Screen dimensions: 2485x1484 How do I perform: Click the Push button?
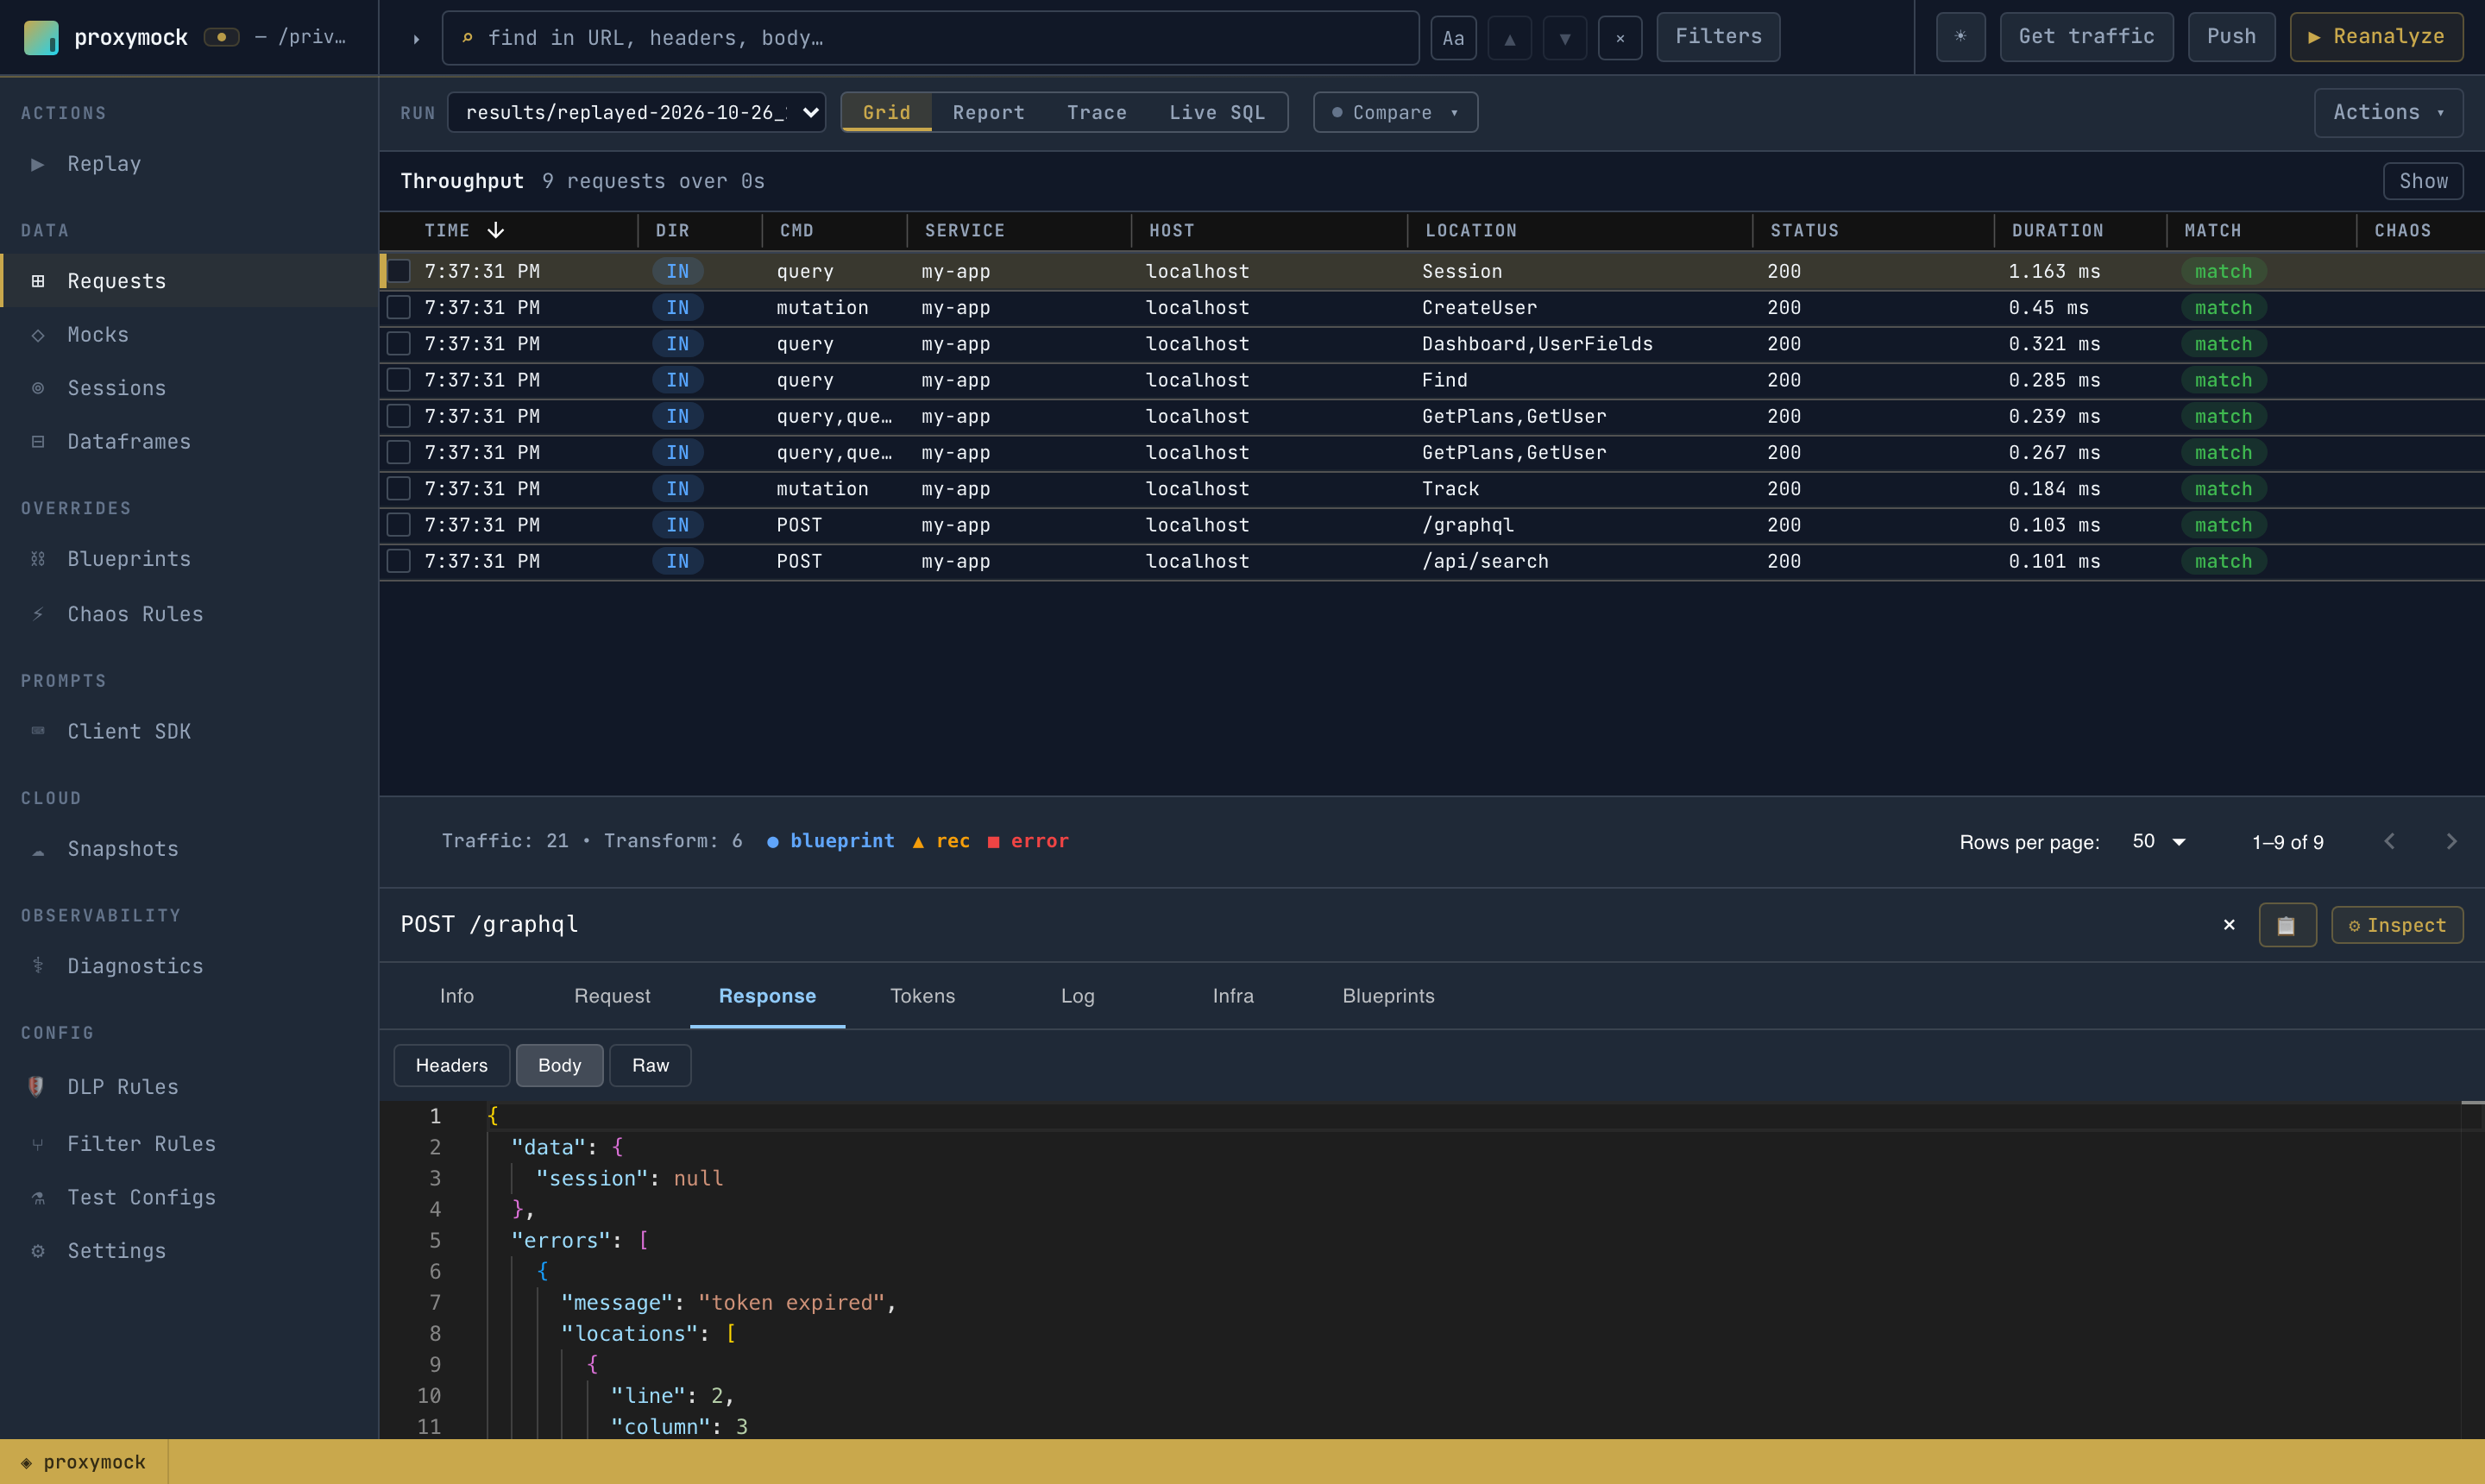pos(2231,37)
